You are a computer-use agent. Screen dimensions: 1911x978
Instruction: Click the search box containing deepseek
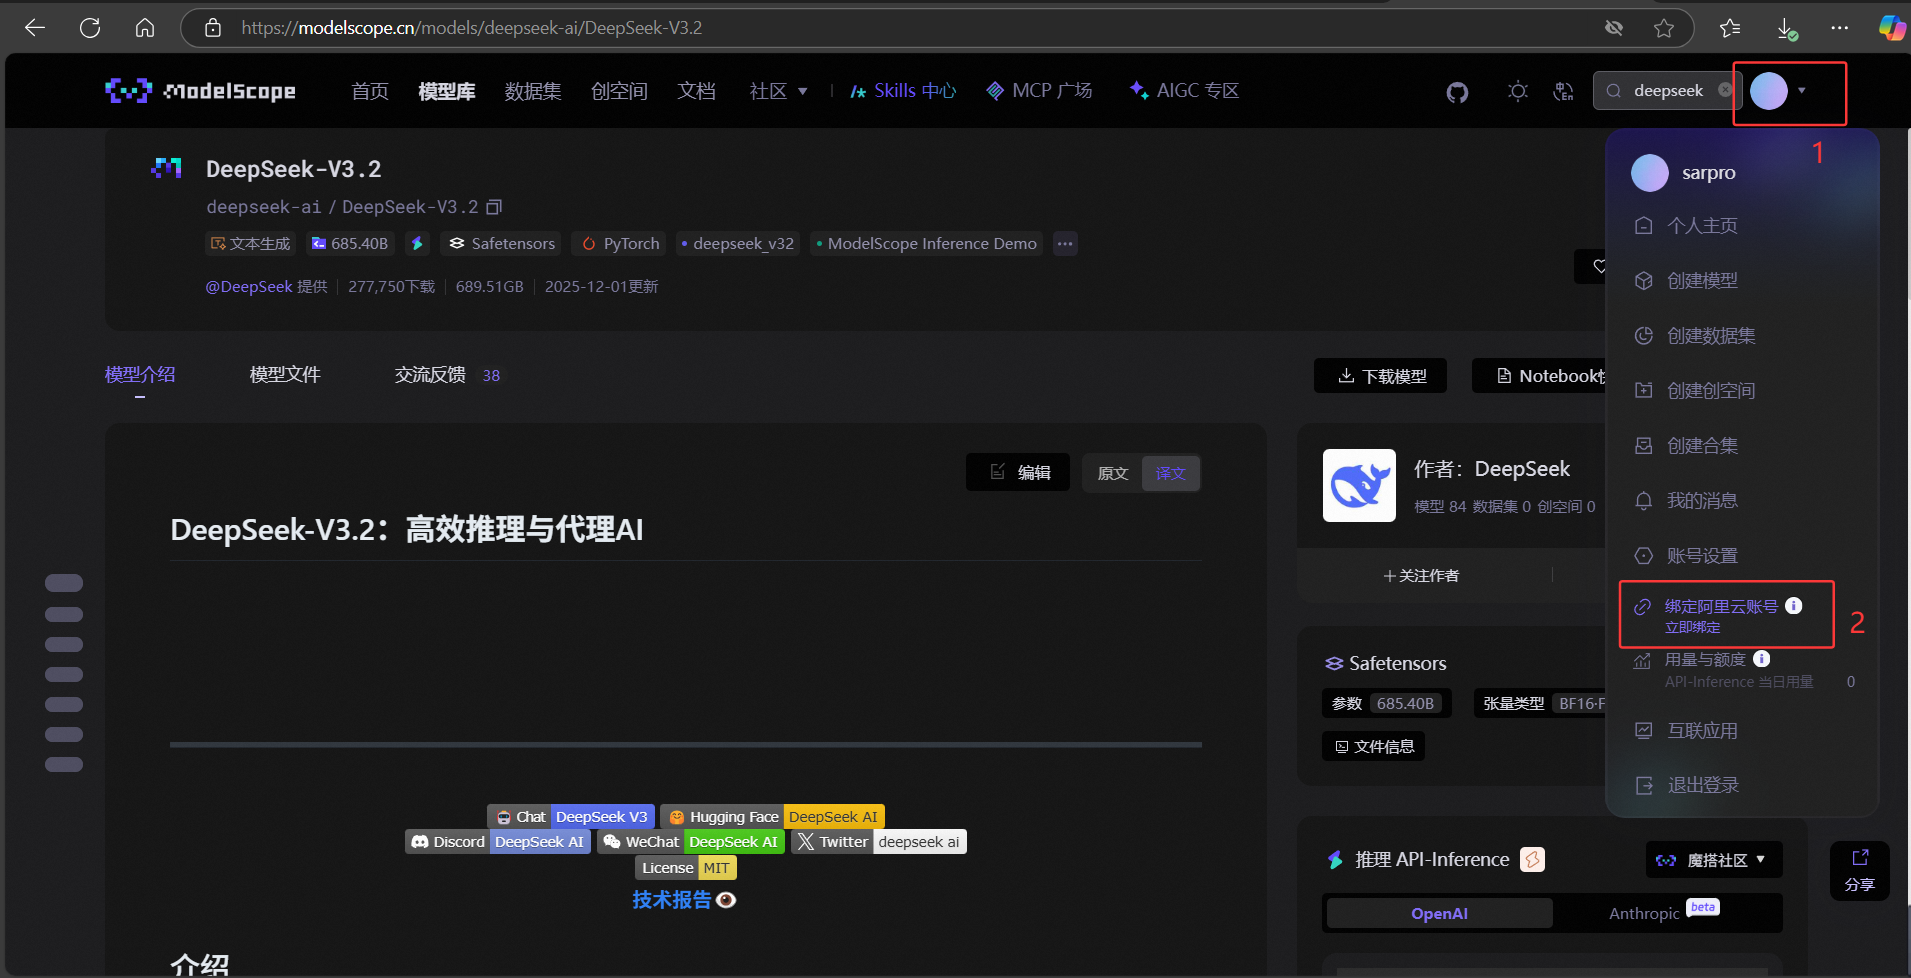coord(1666,90)
